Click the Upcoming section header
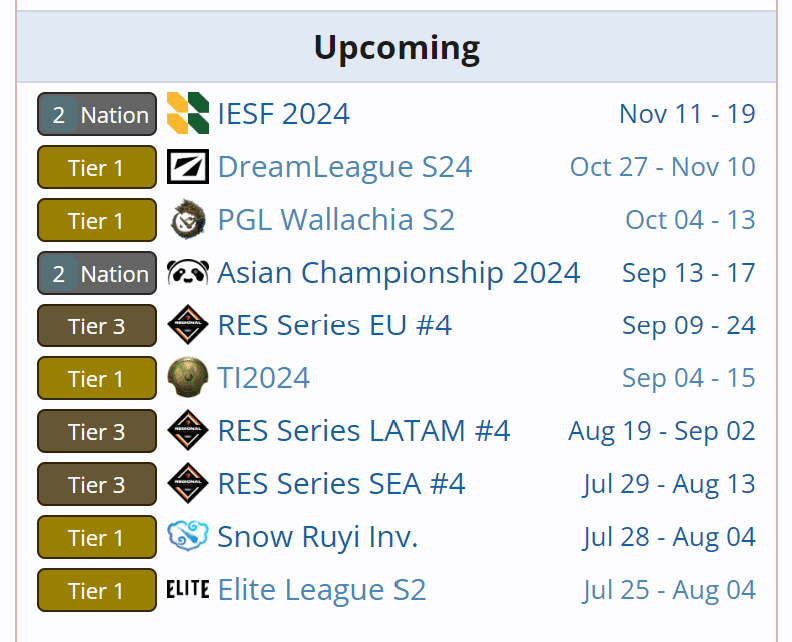Screen dimensions: 792x642 (x=396, y=47)
